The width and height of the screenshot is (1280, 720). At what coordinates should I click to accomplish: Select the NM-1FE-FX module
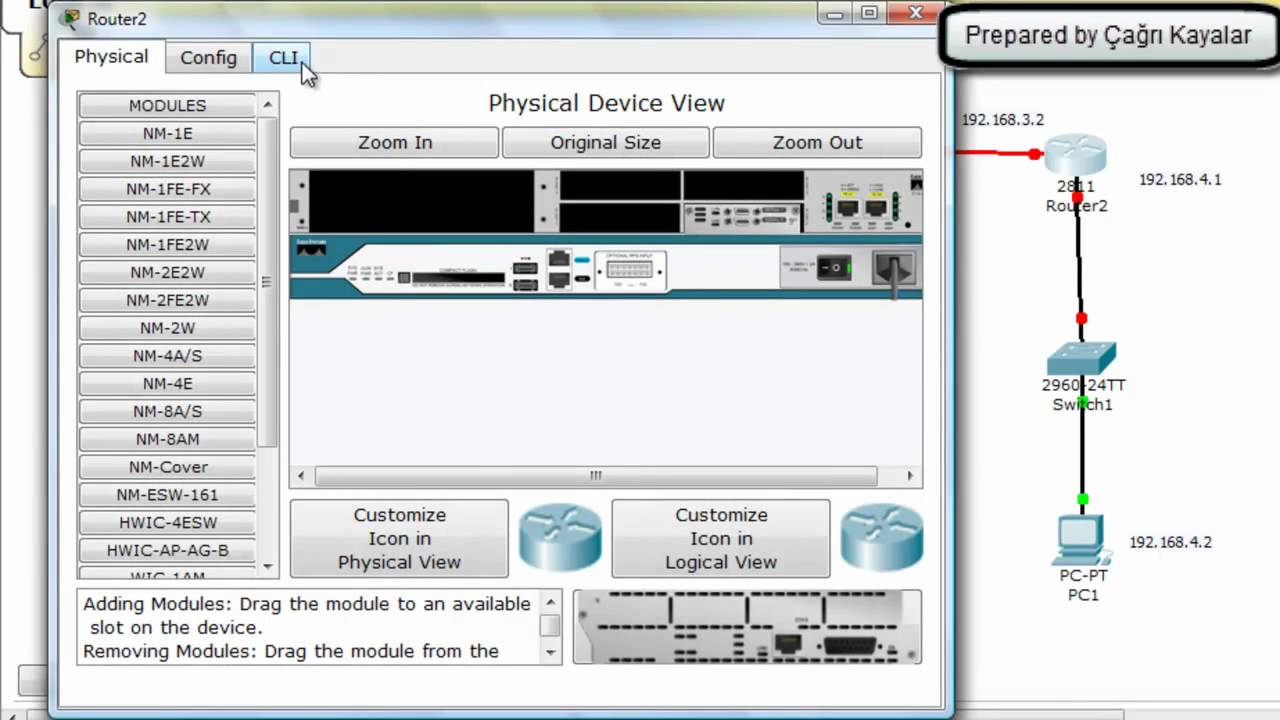point(167,189)
